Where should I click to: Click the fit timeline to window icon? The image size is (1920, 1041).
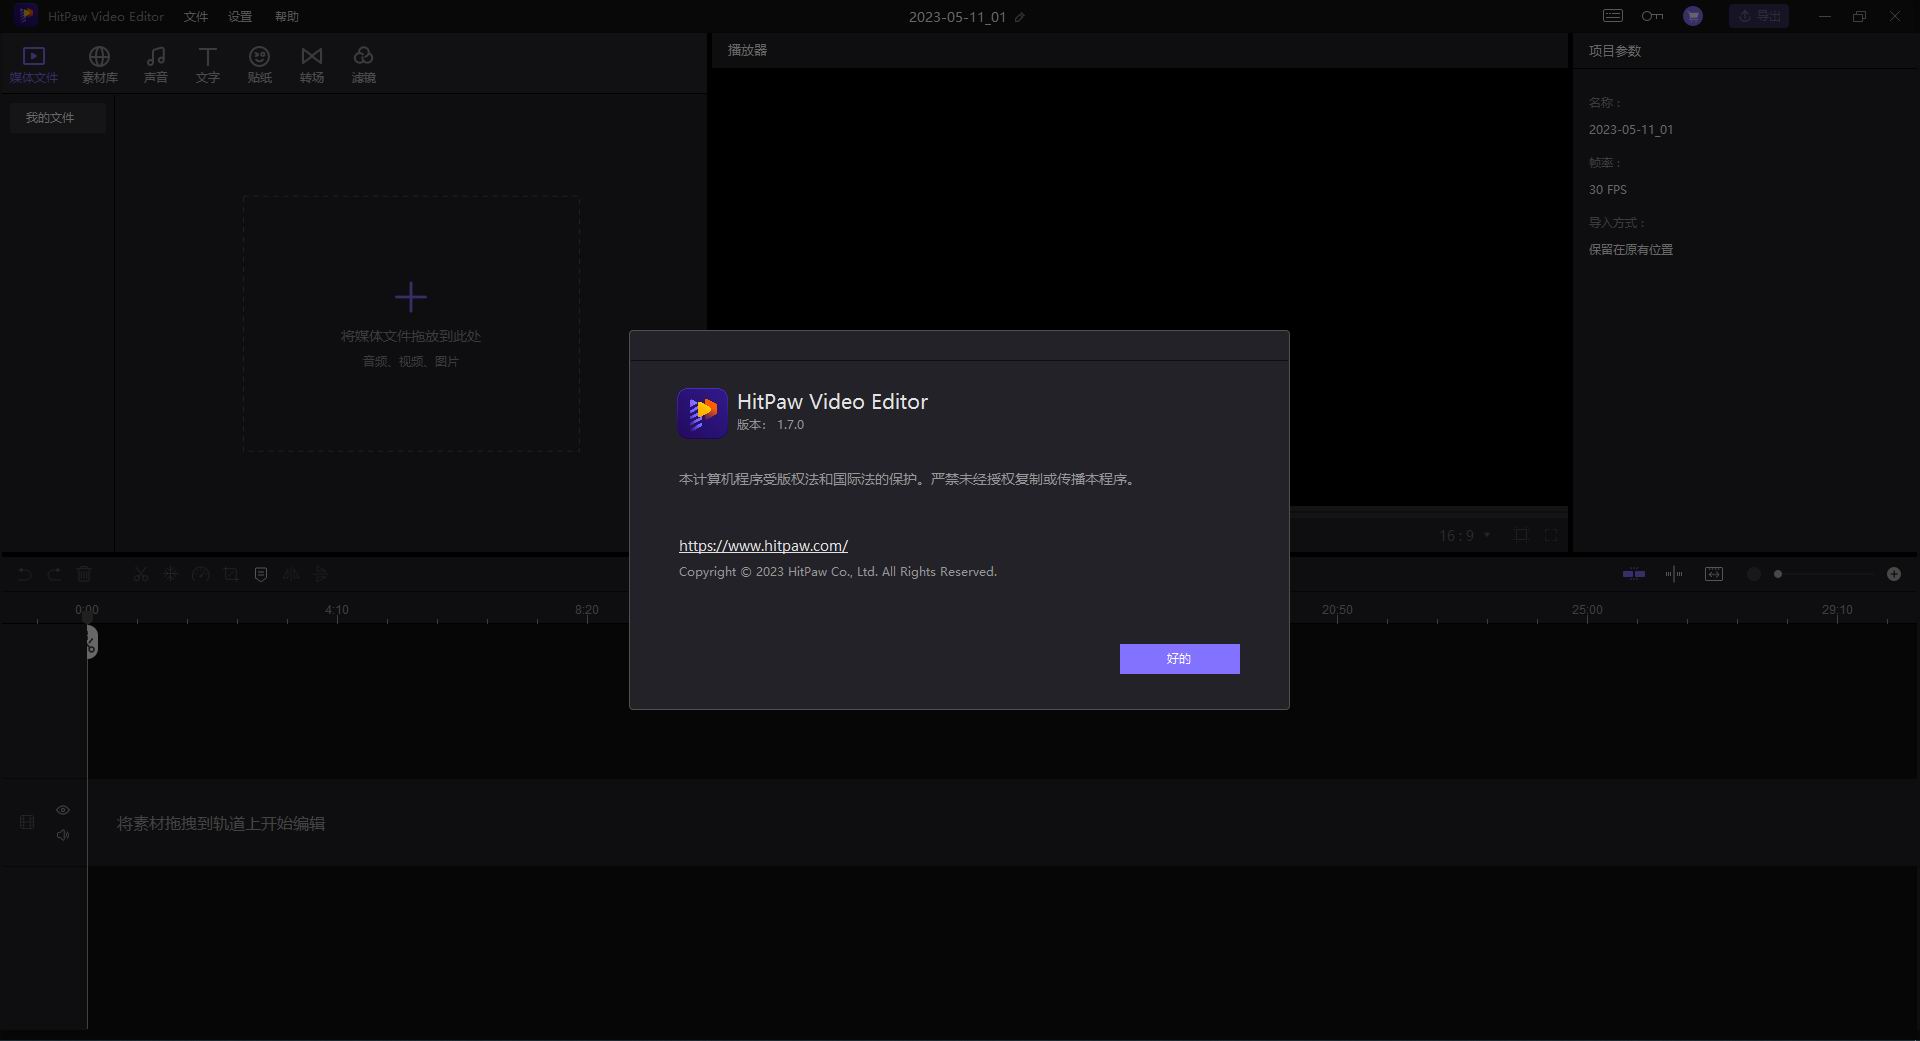click(1714, 574)
